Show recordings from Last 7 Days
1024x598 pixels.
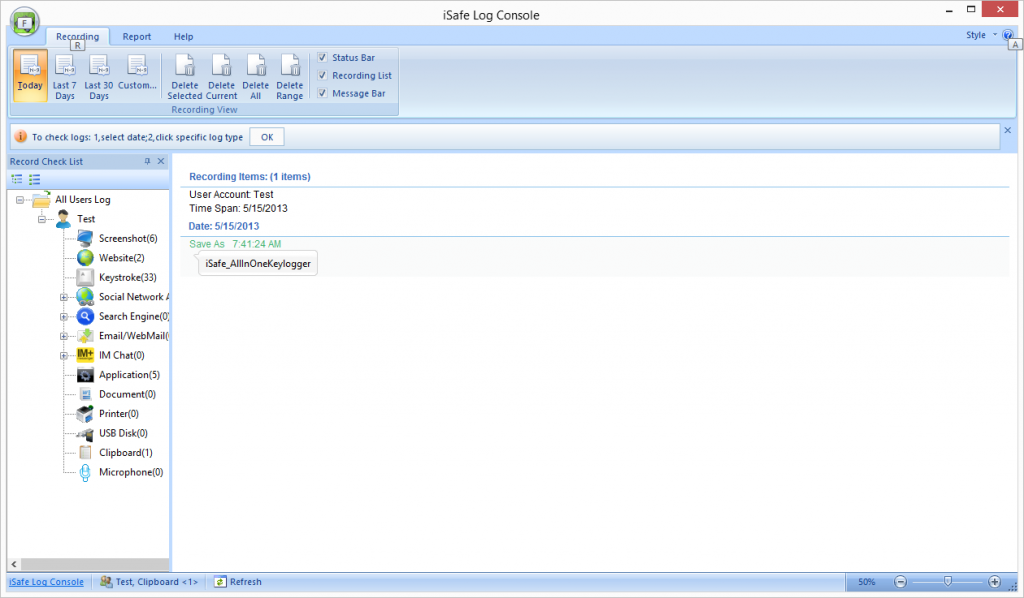64,76
